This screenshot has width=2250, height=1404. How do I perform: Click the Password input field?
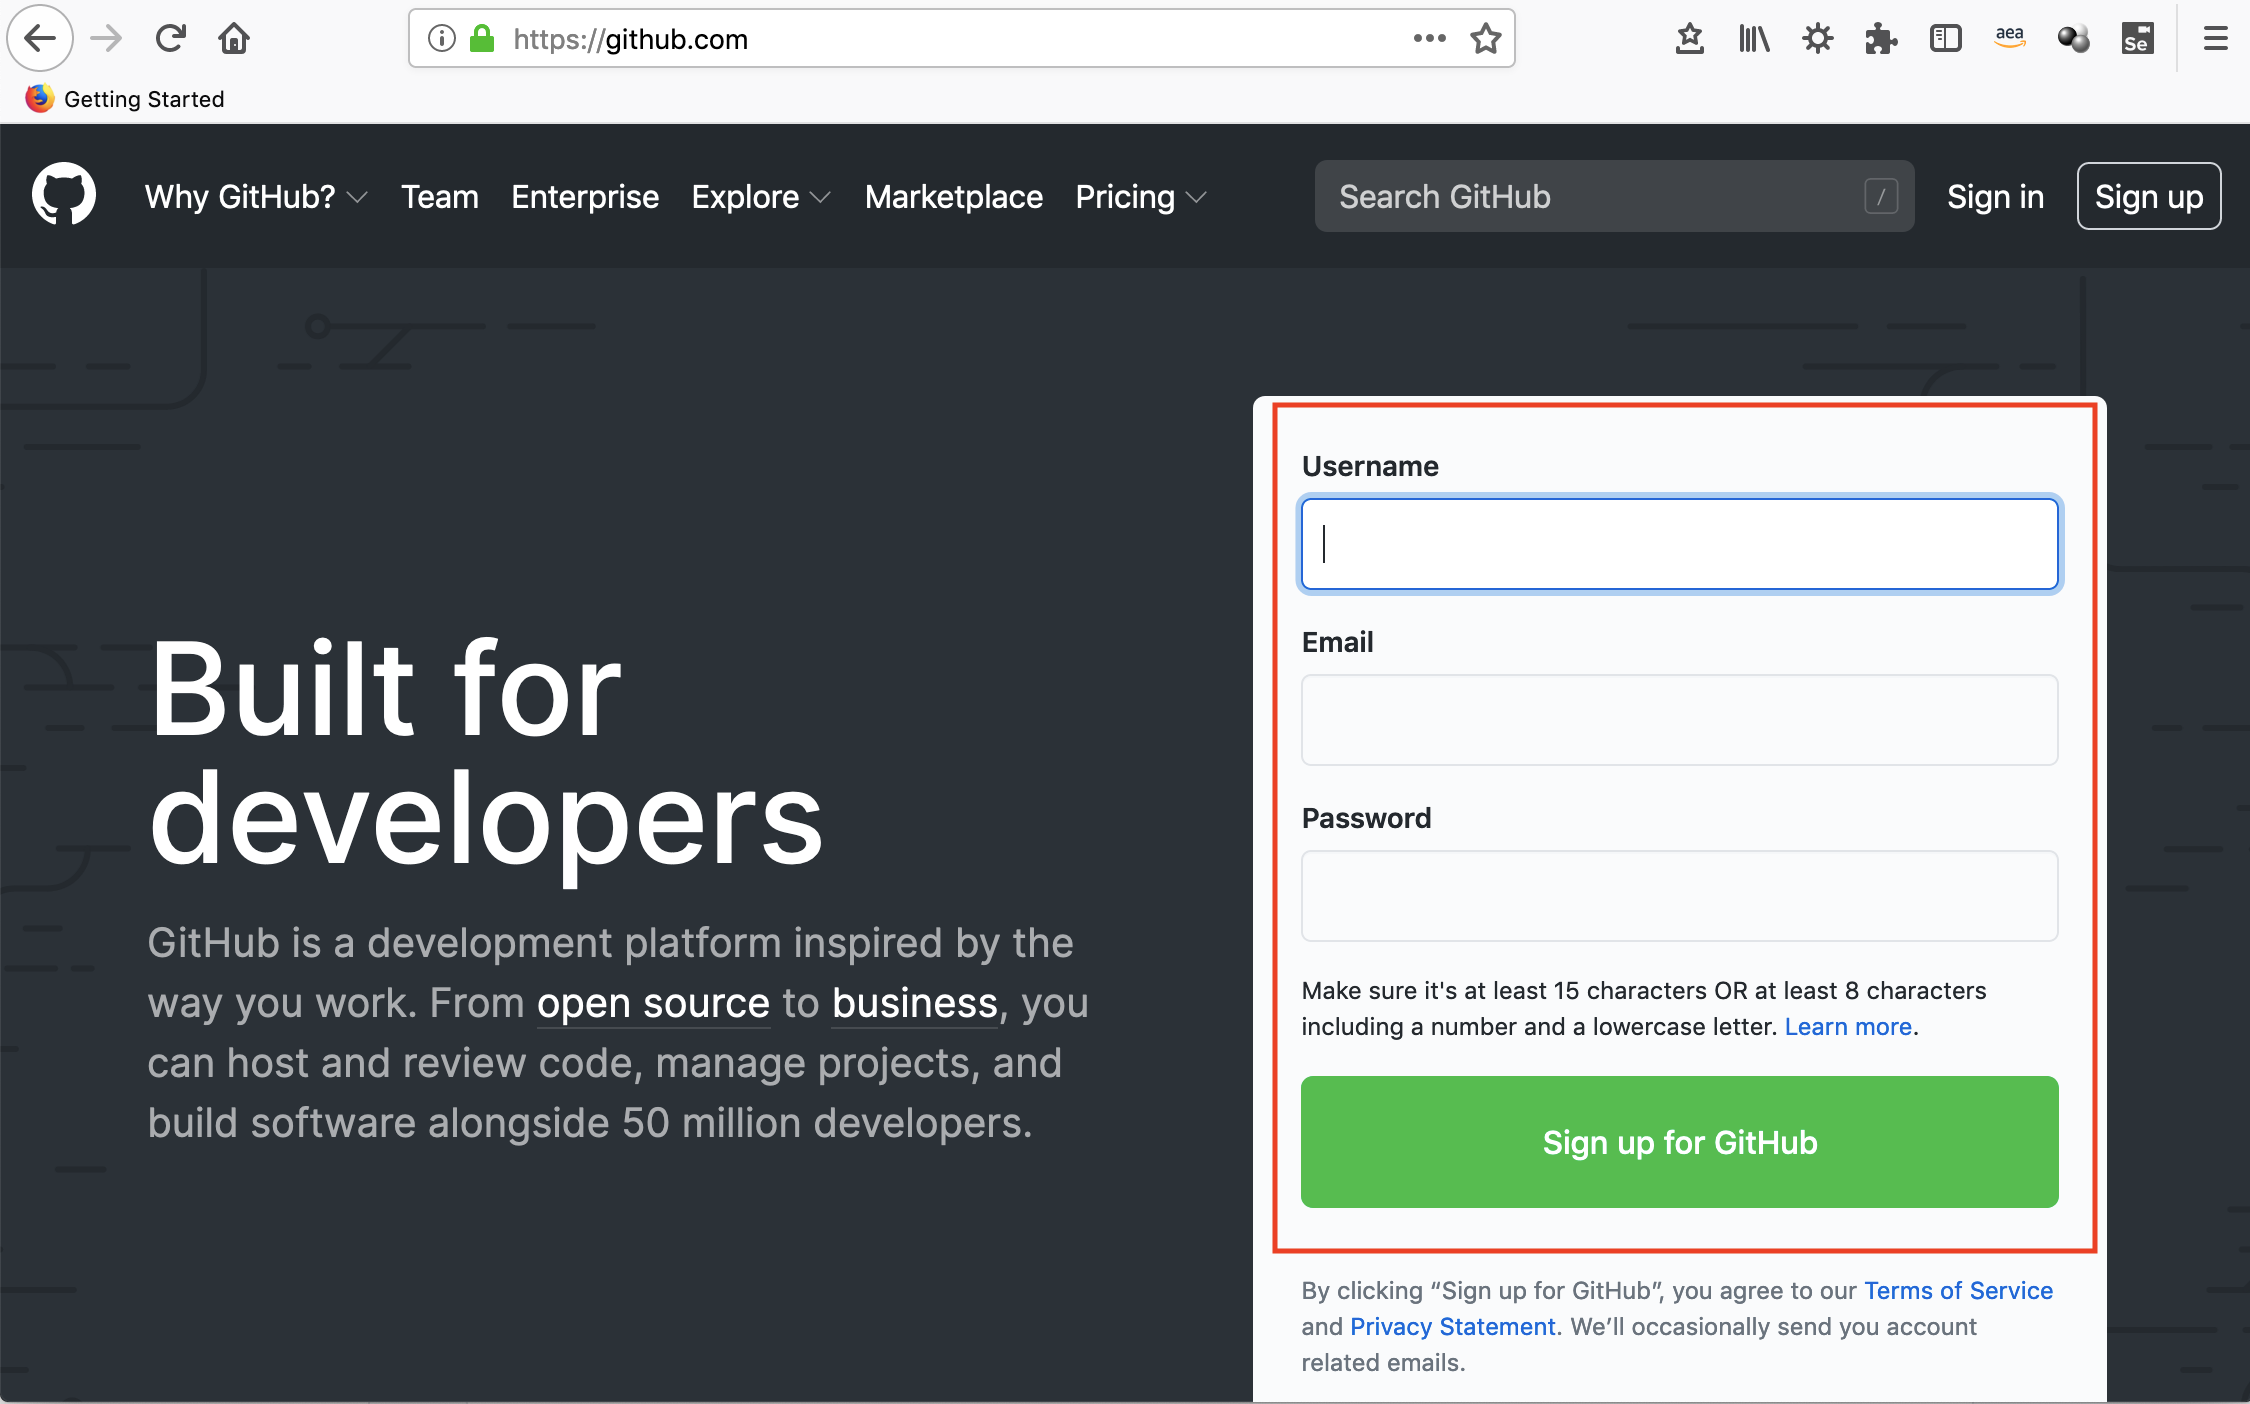tap(1680, 896)
